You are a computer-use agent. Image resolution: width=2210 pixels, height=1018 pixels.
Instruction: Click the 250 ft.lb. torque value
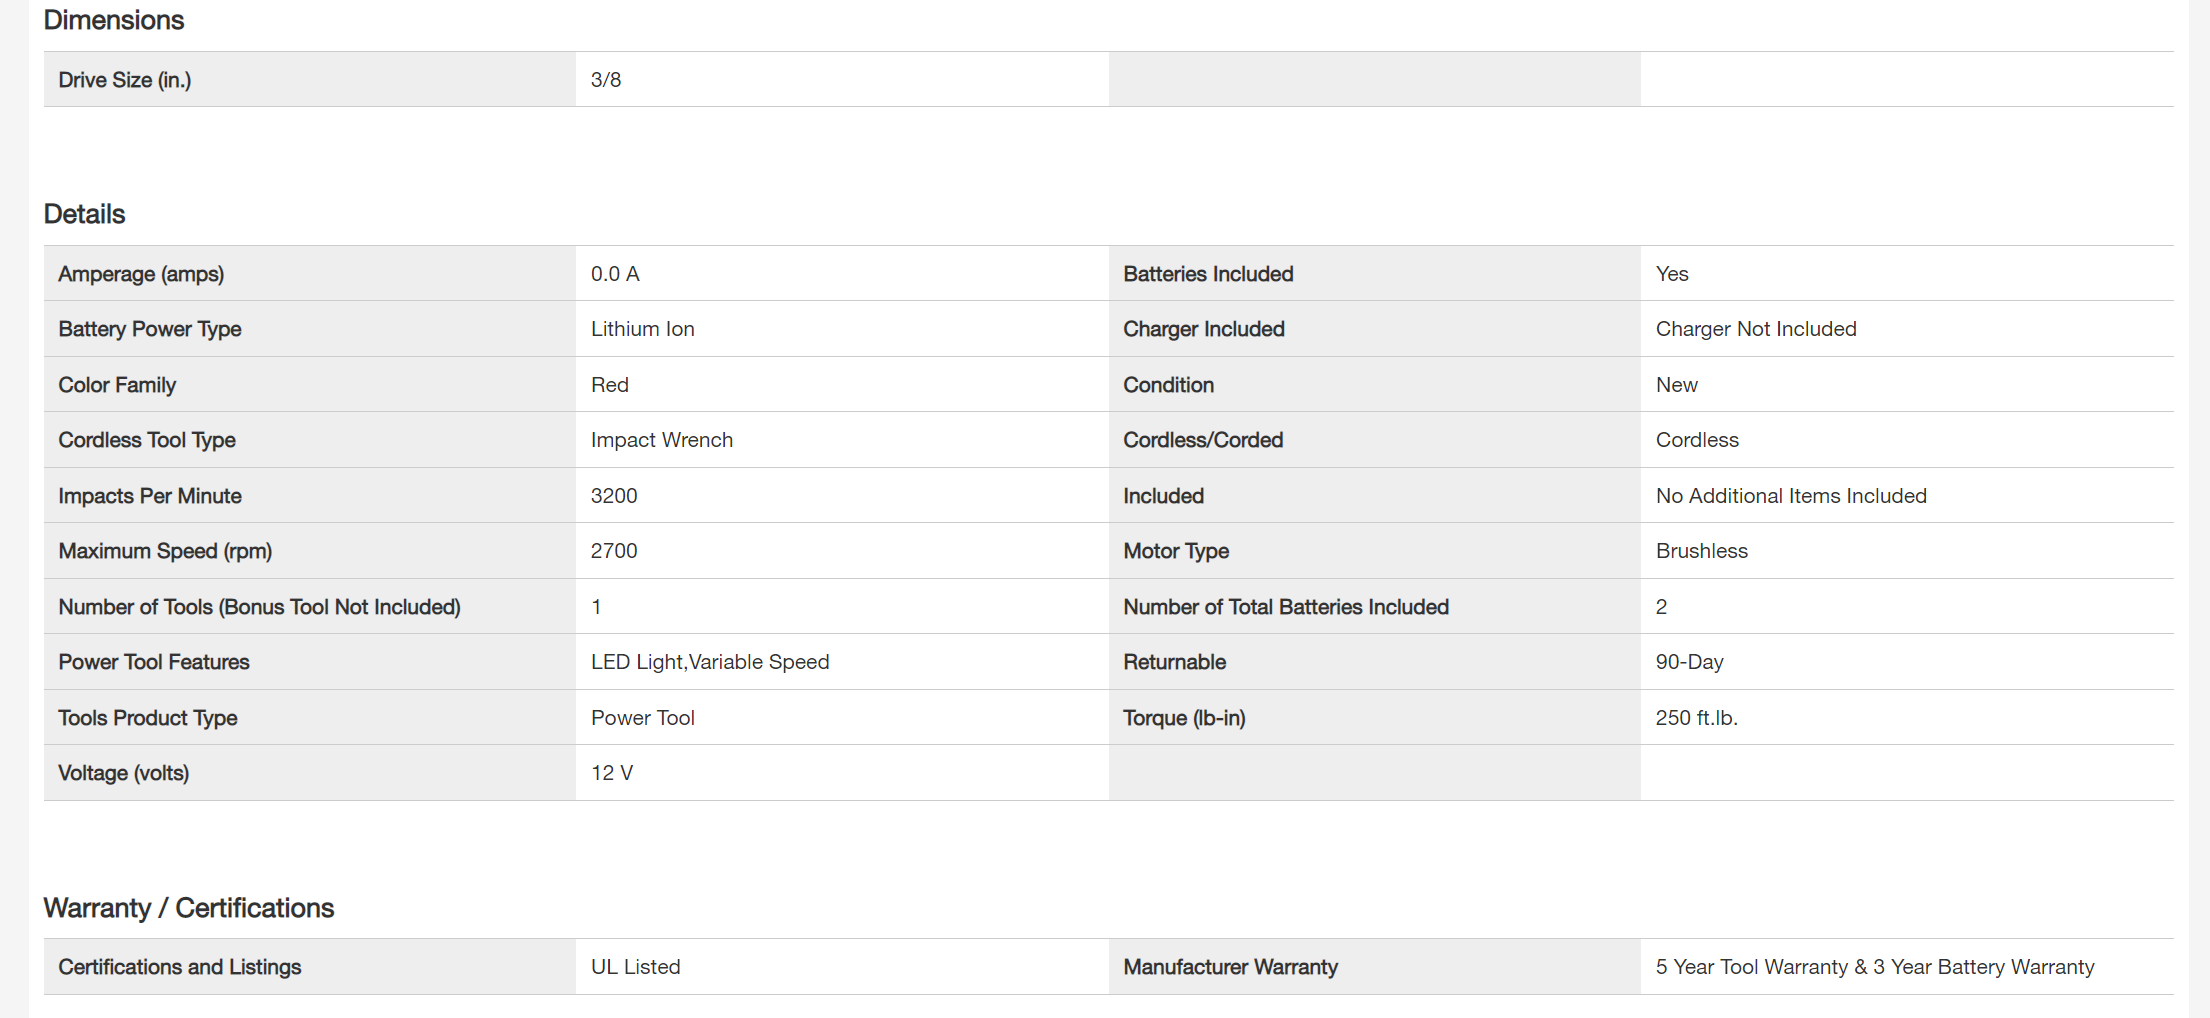click(x=1696, y=718)
